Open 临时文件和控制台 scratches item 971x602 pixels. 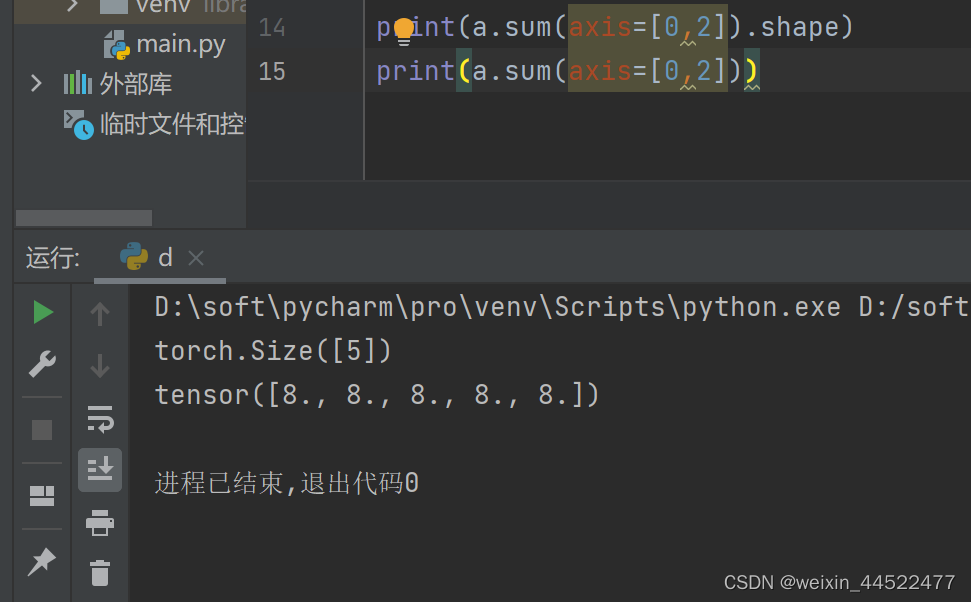tap(173, 124)
